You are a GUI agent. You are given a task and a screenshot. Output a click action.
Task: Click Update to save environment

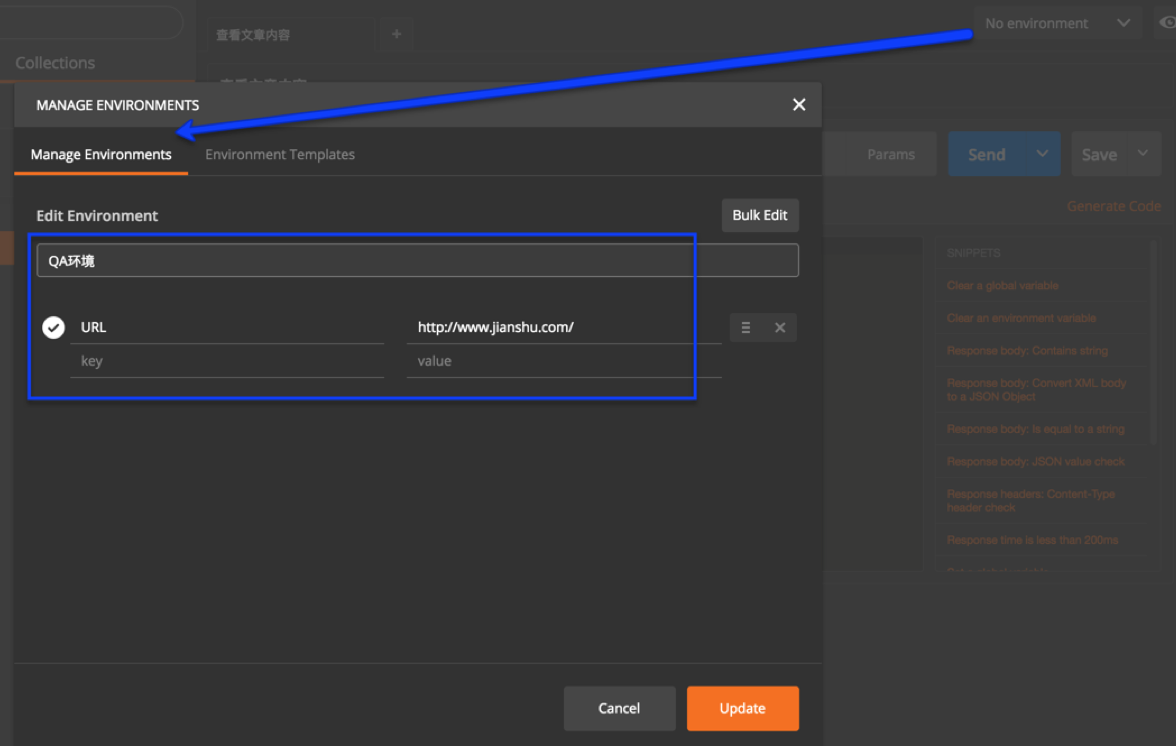742,709
